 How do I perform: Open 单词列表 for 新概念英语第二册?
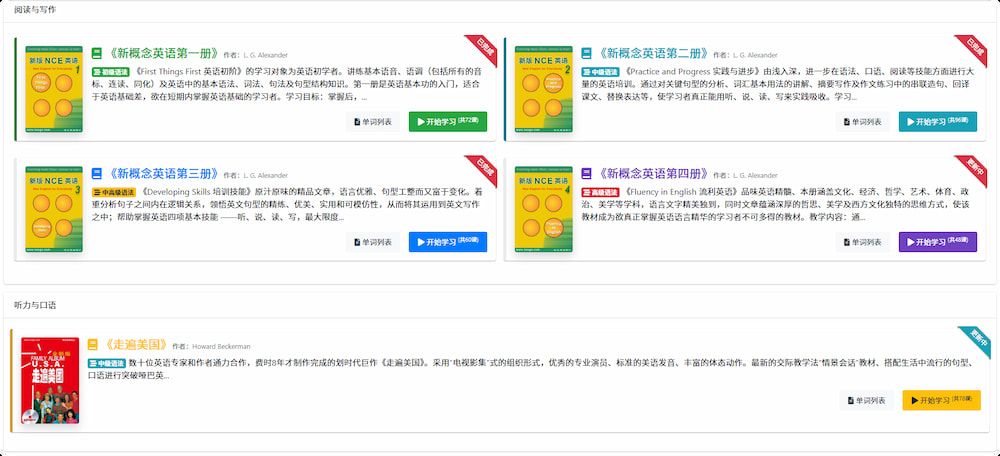[863, 122]
